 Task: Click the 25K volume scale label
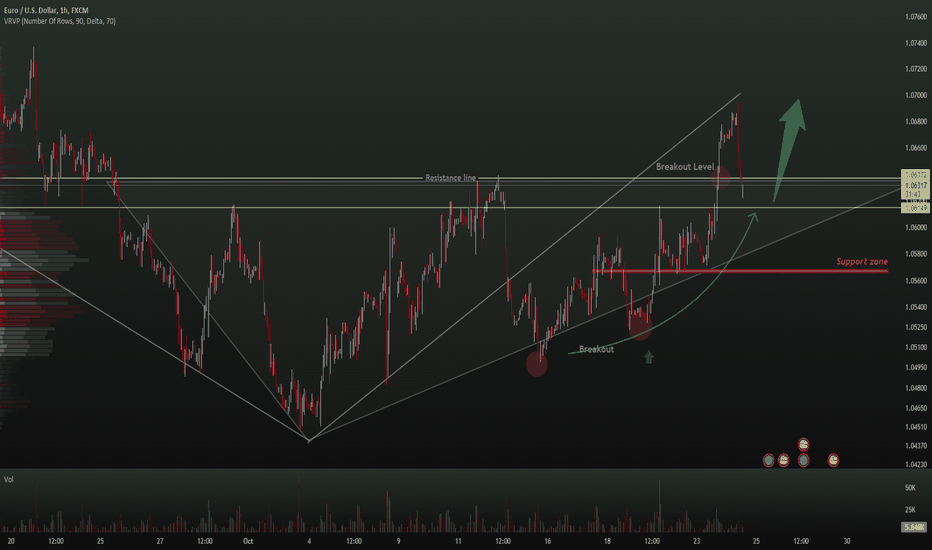coord(910,510)
